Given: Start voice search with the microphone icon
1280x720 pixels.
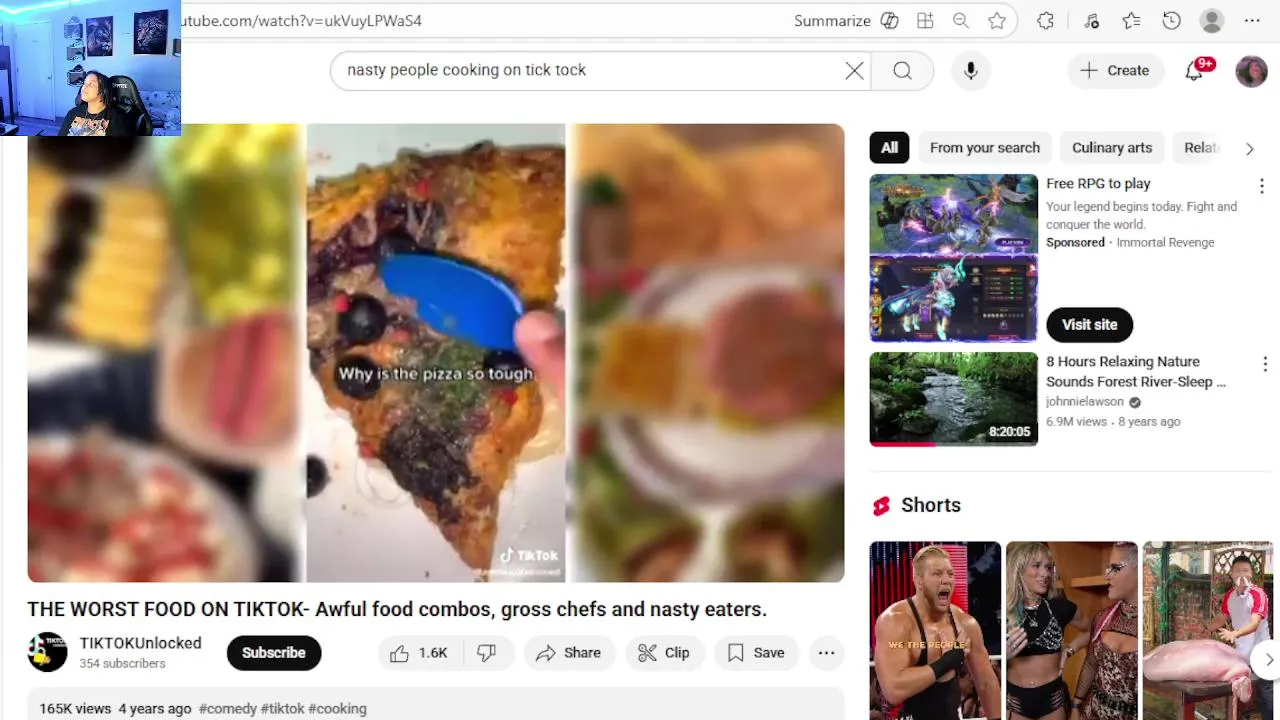Looking at the screenshot, I should pos(970,70).
